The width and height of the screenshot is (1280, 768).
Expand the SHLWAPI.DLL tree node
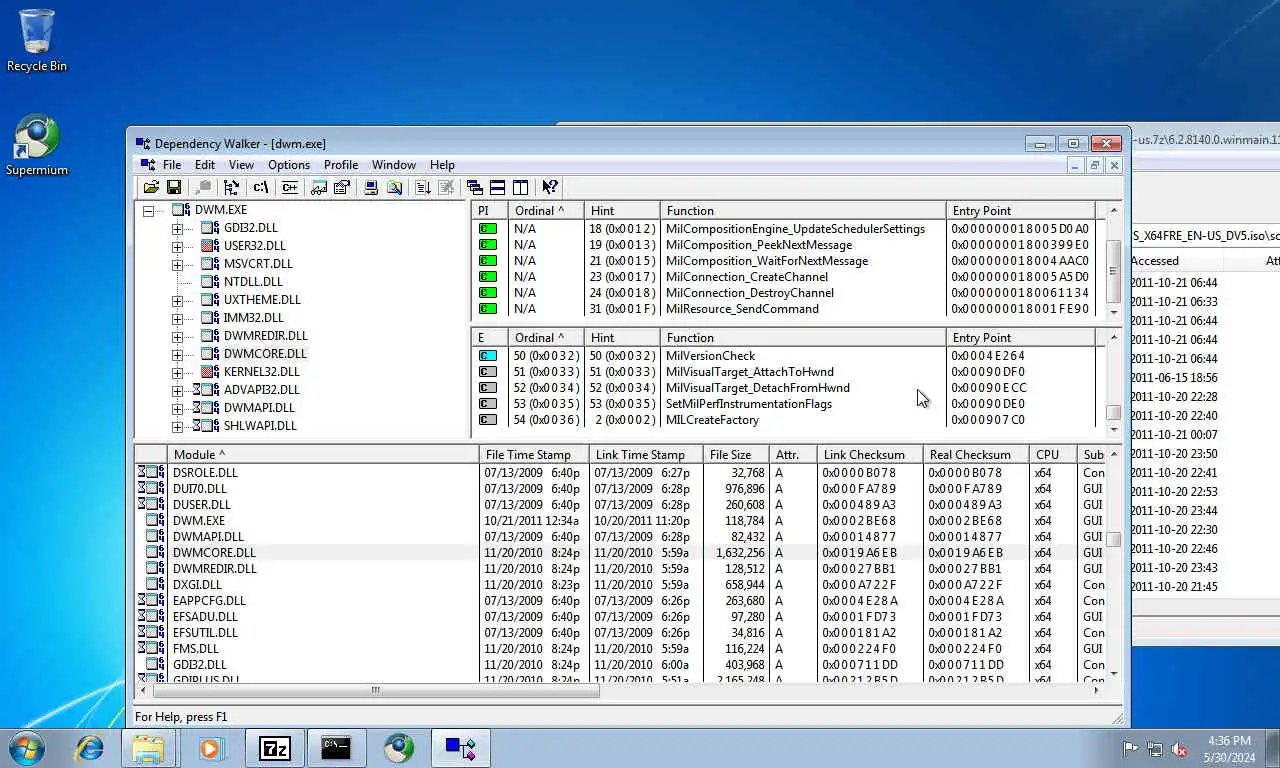(x=178, y=427)
